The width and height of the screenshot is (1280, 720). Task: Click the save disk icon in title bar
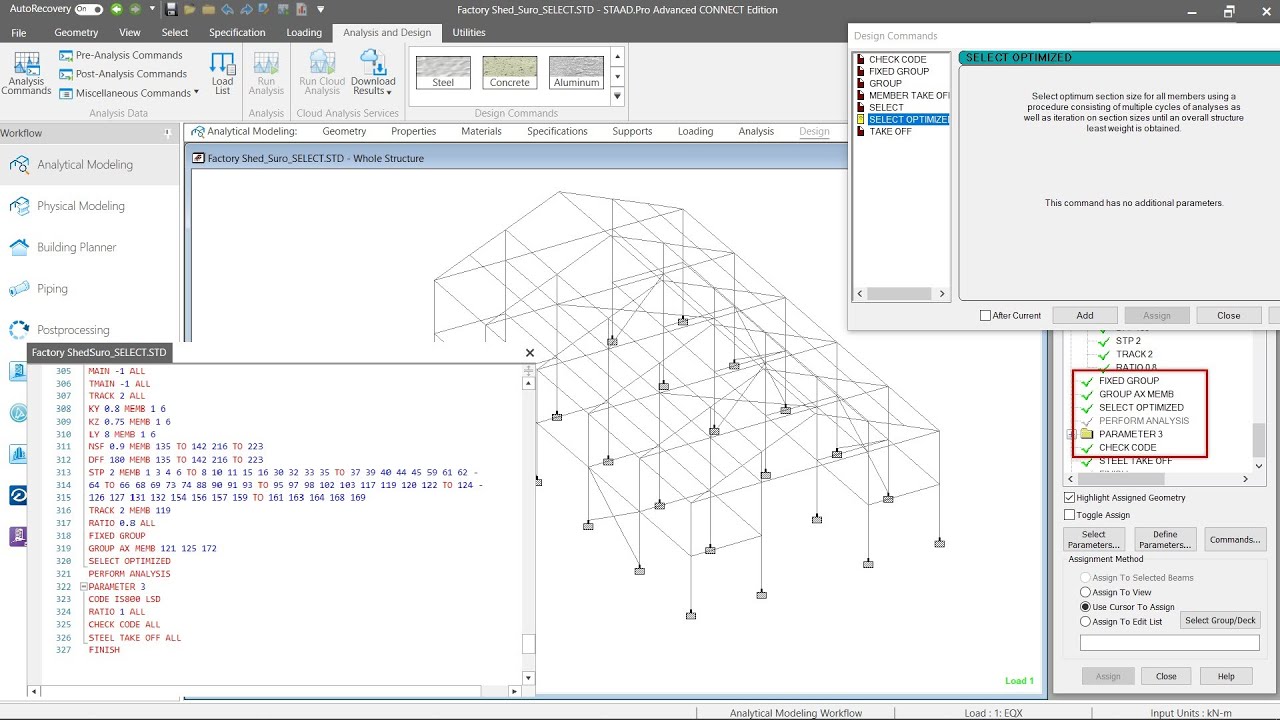click(x=172, y=10)
